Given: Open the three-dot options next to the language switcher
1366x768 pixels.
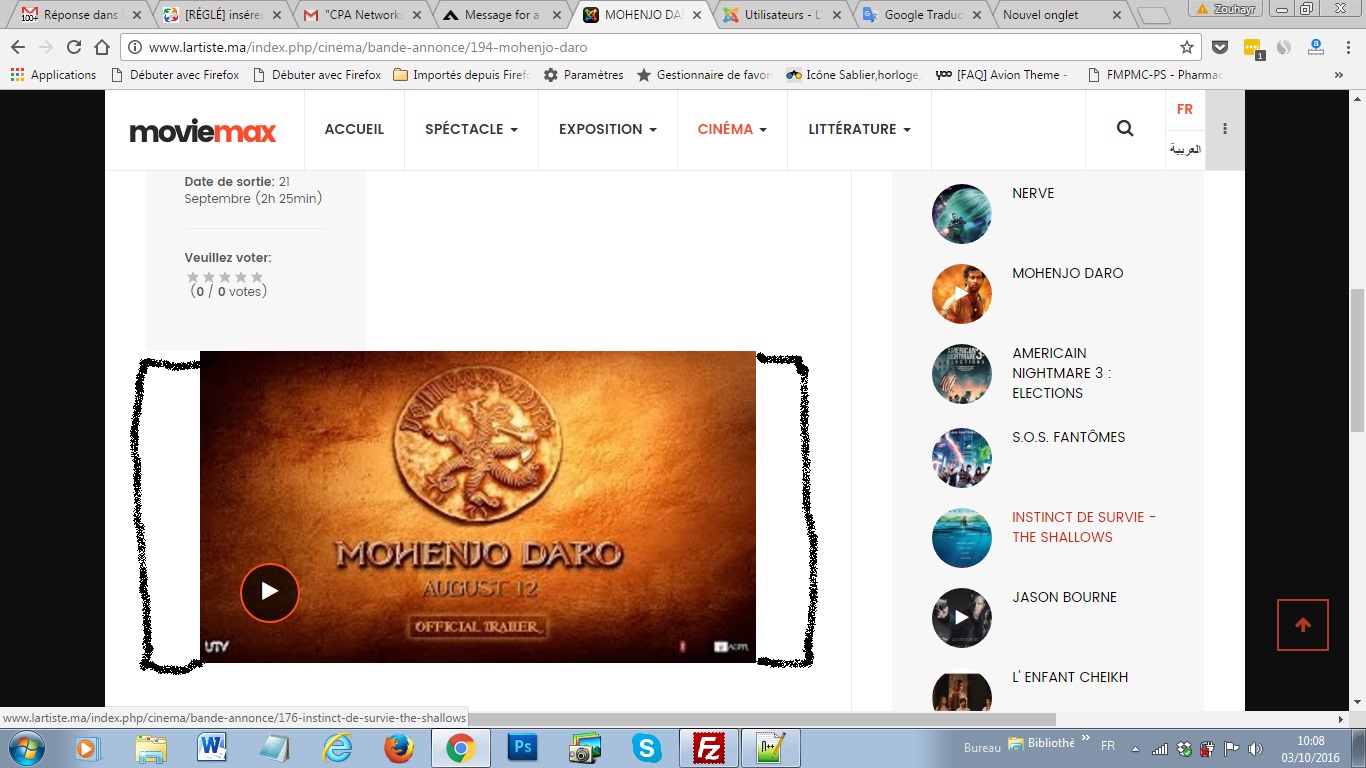Looking at the screenshot, I should 1225,129.
